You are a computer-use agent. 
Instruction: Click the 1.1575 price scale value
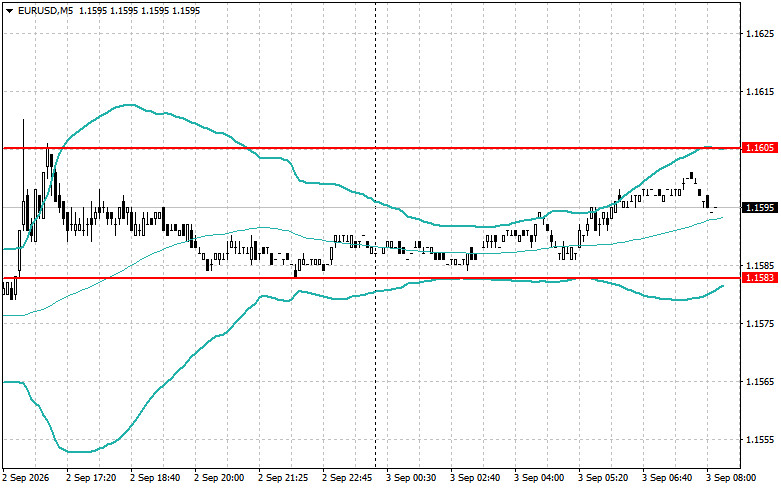pyautogui.click(x=761, y=324)
